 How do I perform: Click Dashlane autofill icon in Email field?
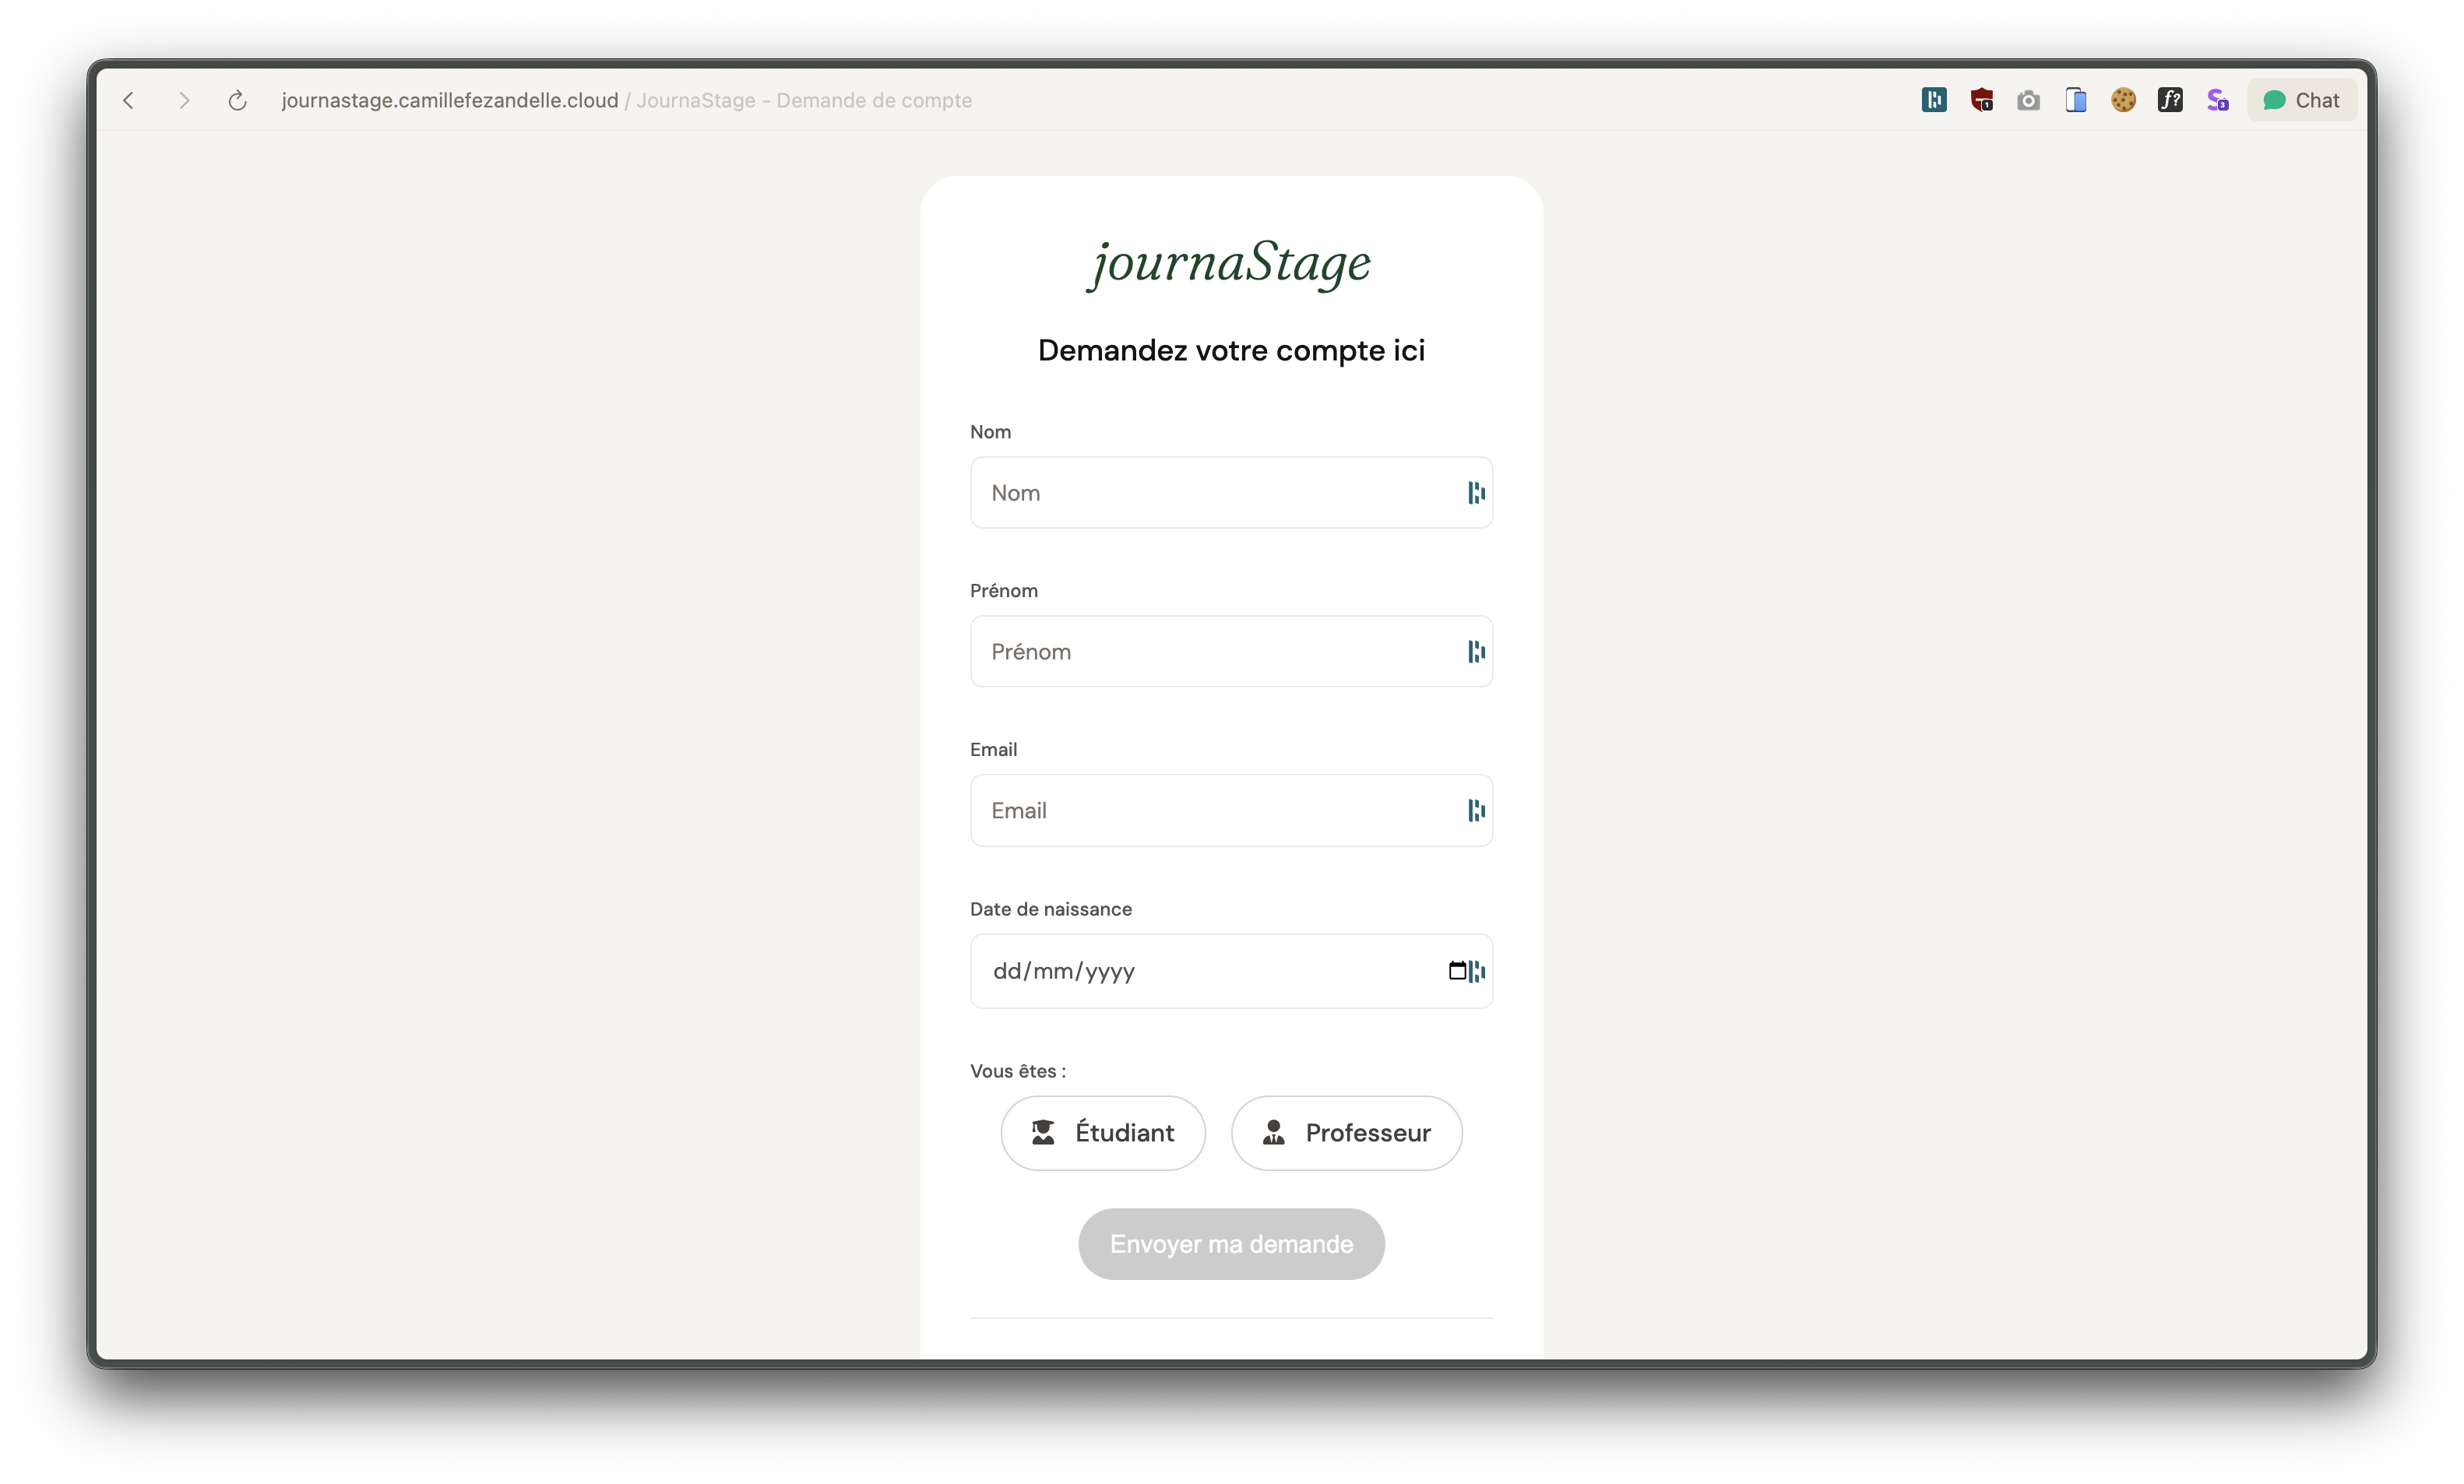click(1476, 810)
